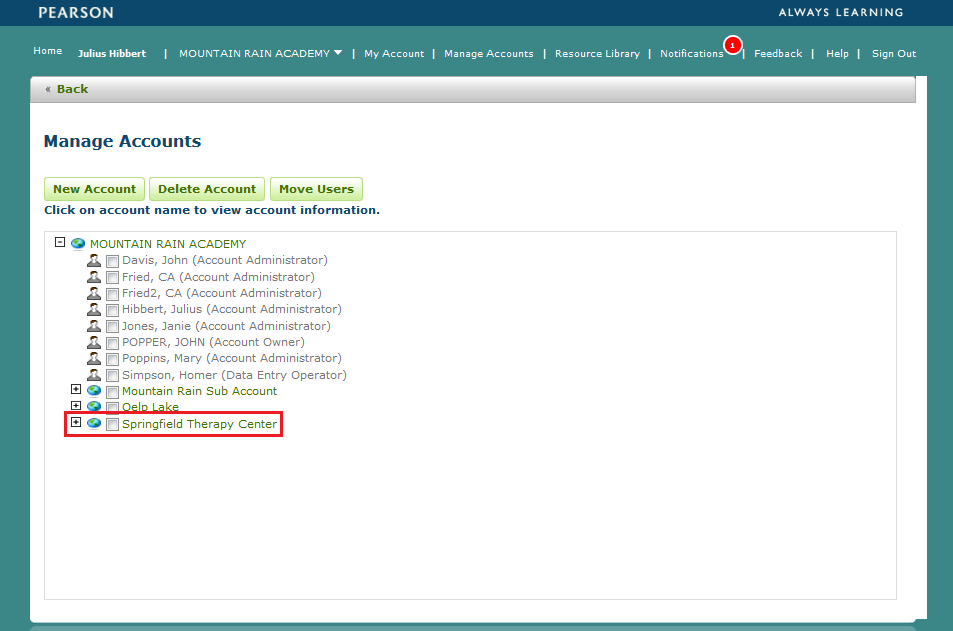953x631 pixels.
Task: Expand the Oelp Lake account node
Action: click(x=76, y=406)
